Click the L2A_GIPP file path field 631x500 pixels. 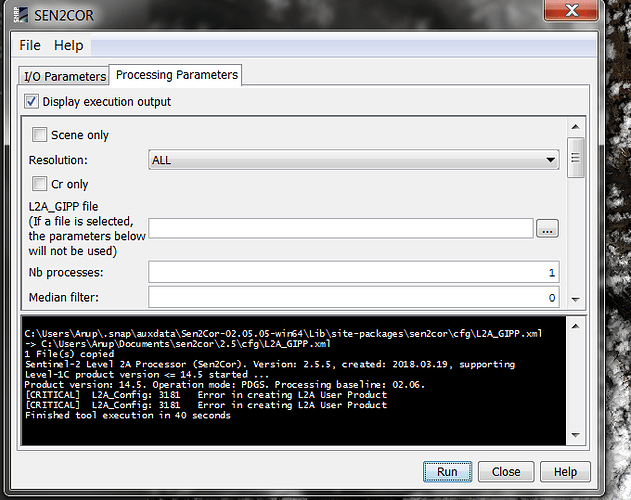click(x=341, y=228)
